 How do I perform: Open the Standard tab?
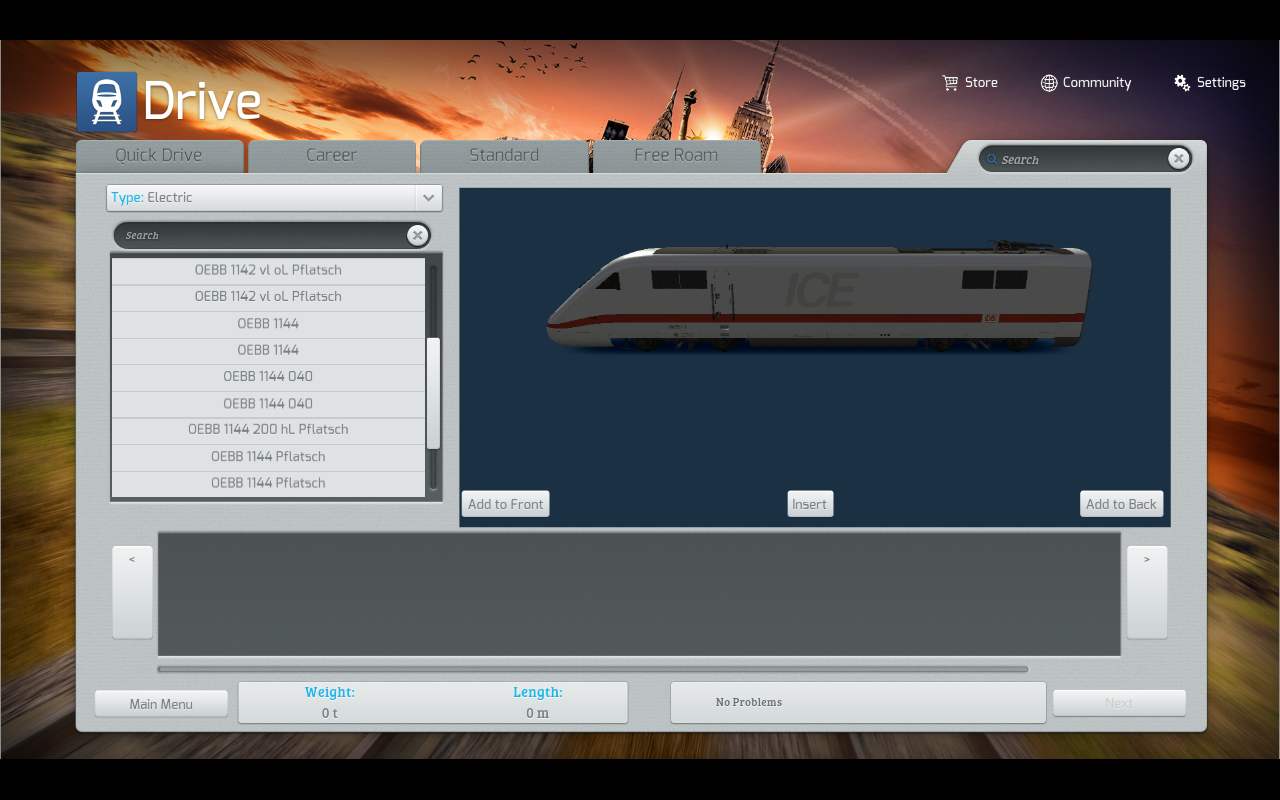pos(504,155)
